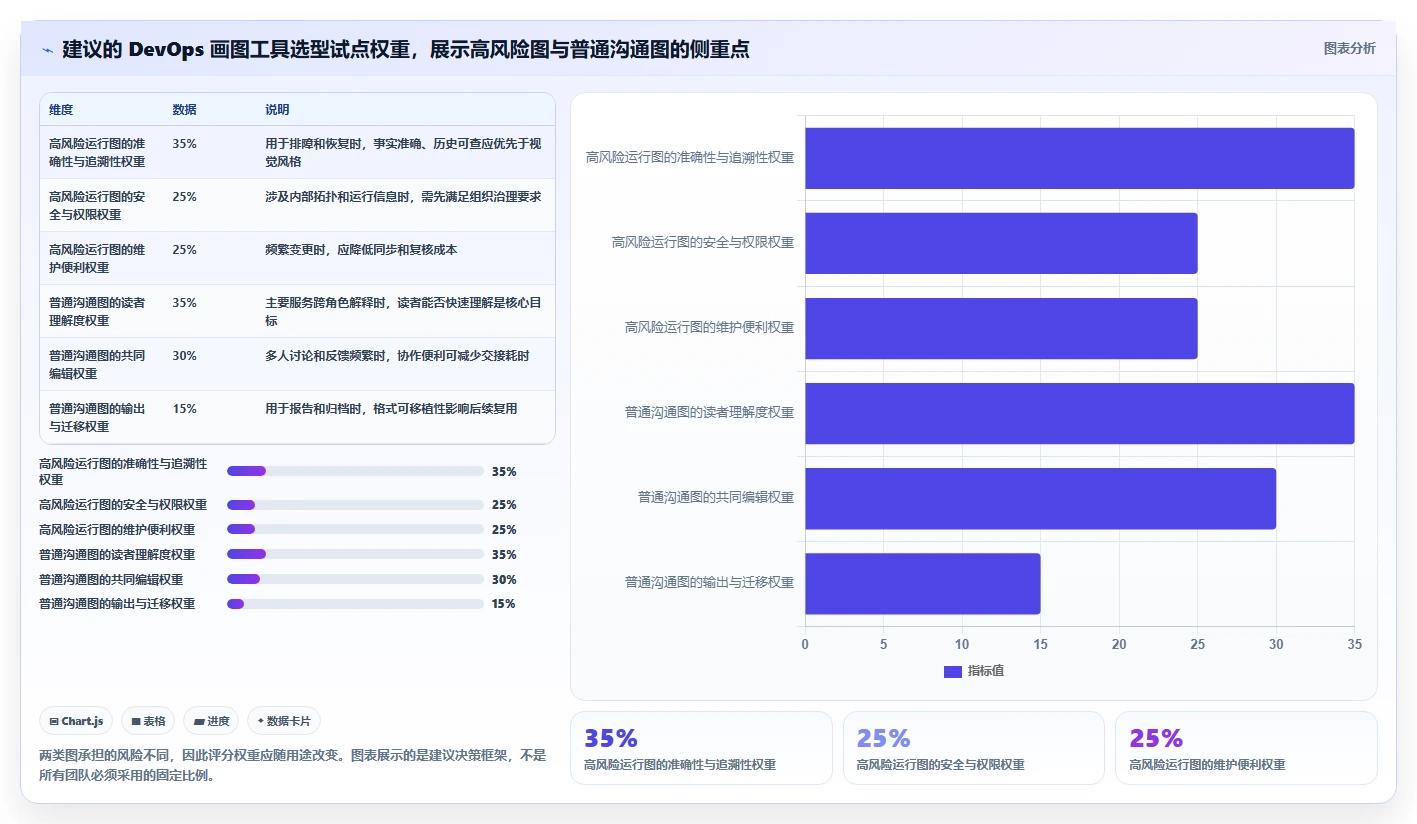Click the 30% value in the table

184,356
